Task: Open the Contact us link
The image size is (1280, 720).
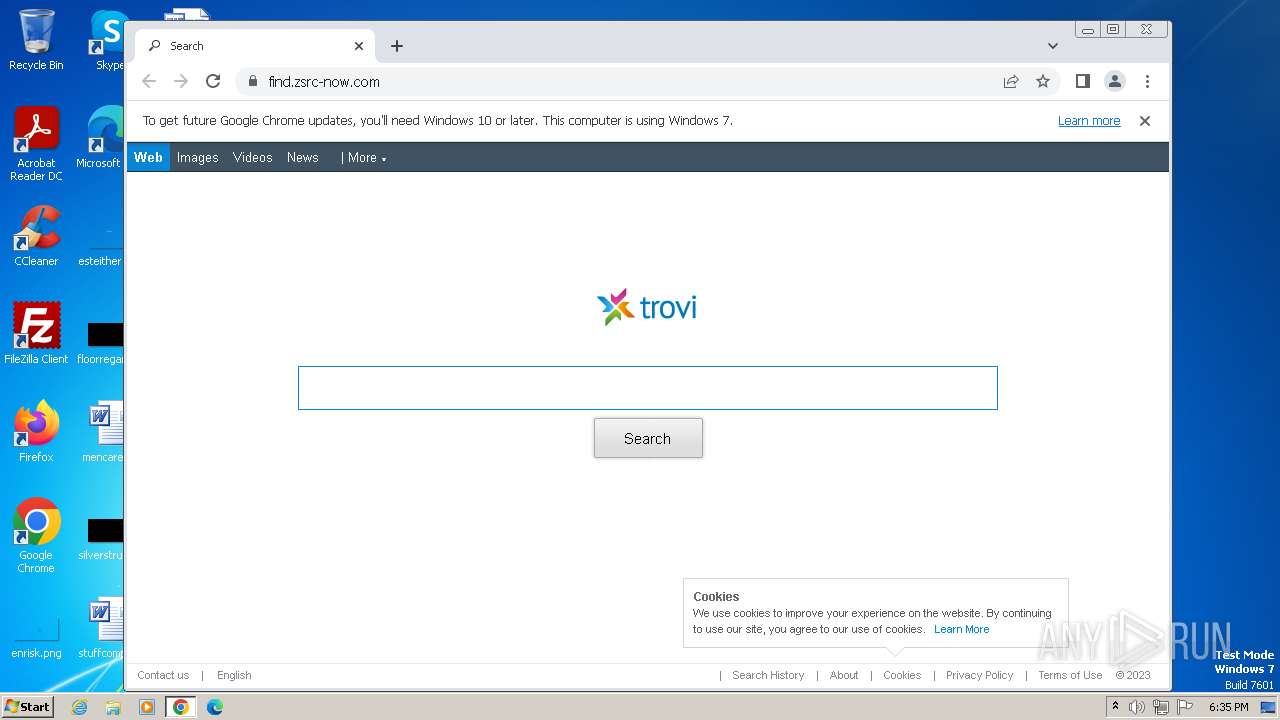Action: [163, 675]
